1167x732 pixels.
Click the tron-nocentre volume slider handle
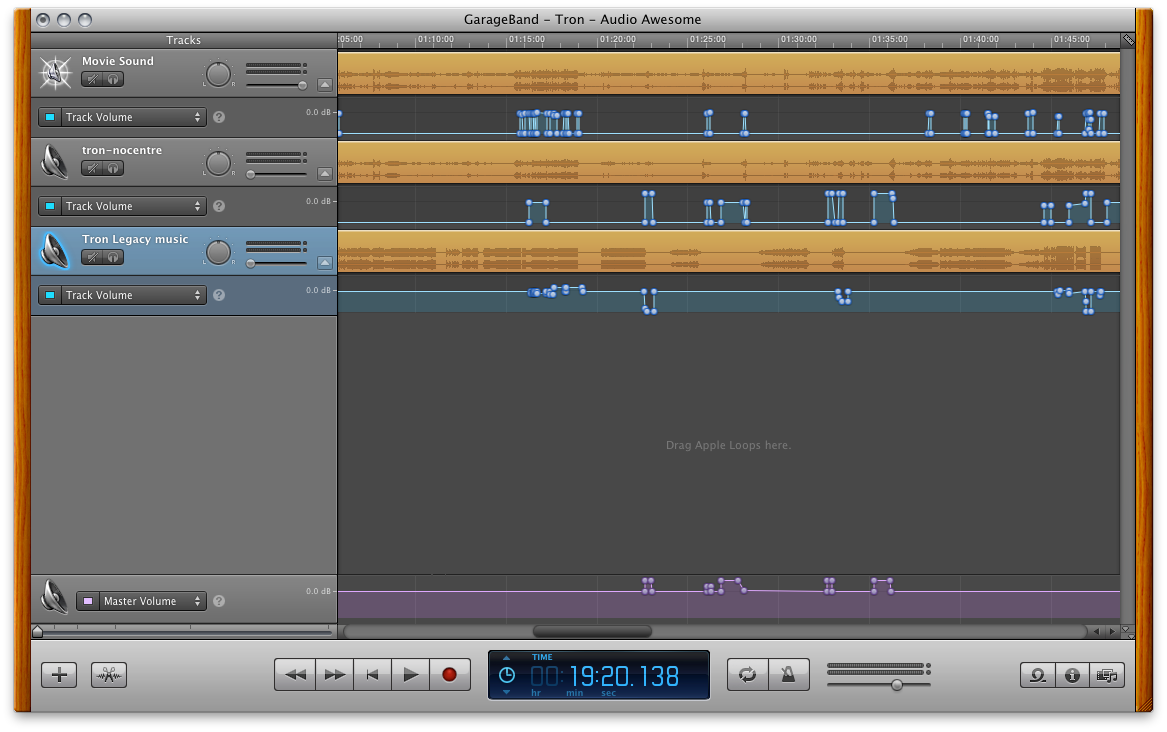[251, 175]
